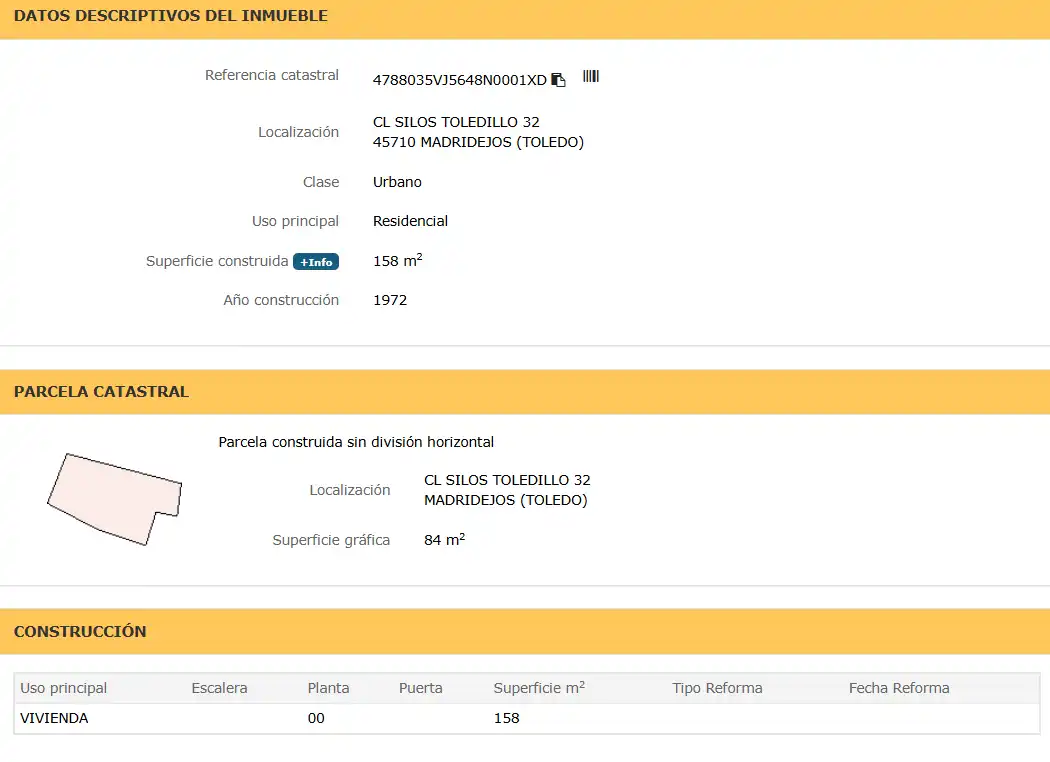Viewport: 1050px width, 762px height.
Task: Open the cadastral parcel shape thumbnail
Action: [x=115, y=500]
